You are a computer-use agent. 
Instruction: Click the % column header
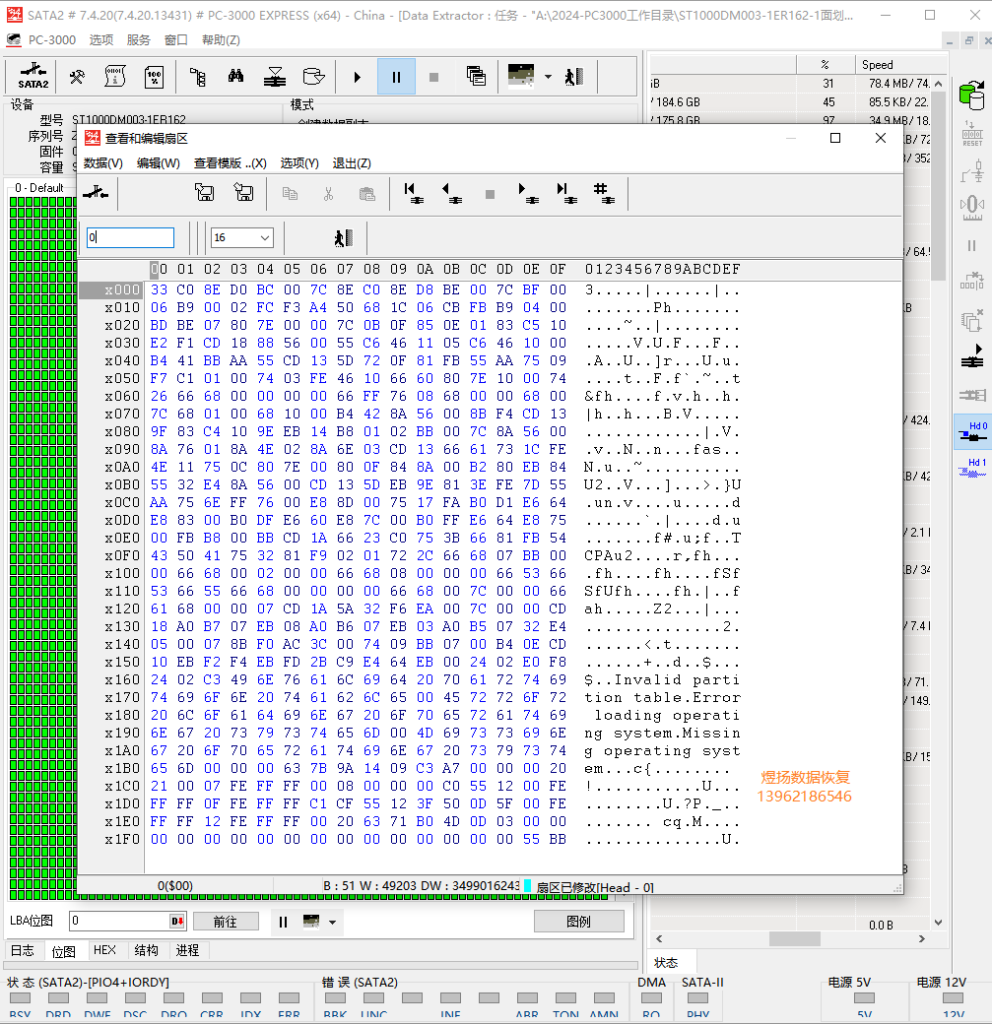[825, 65]
